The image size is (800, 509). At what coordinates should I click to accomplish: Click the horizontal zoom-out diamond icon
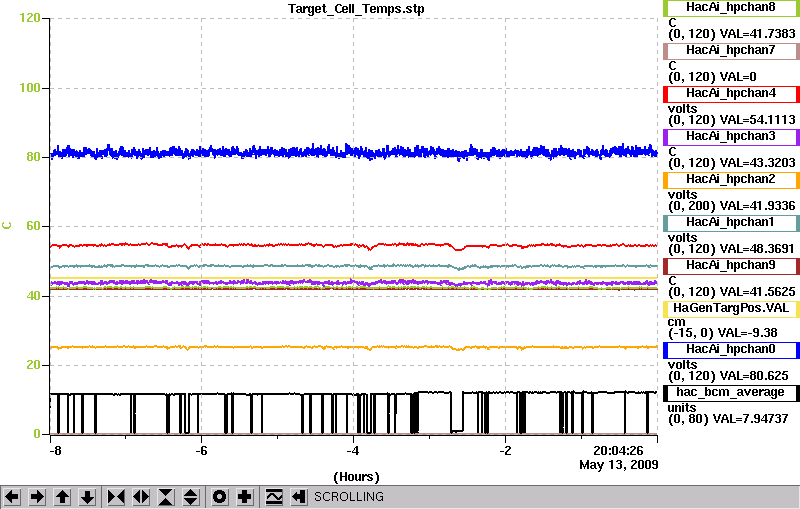click(141, 496)
